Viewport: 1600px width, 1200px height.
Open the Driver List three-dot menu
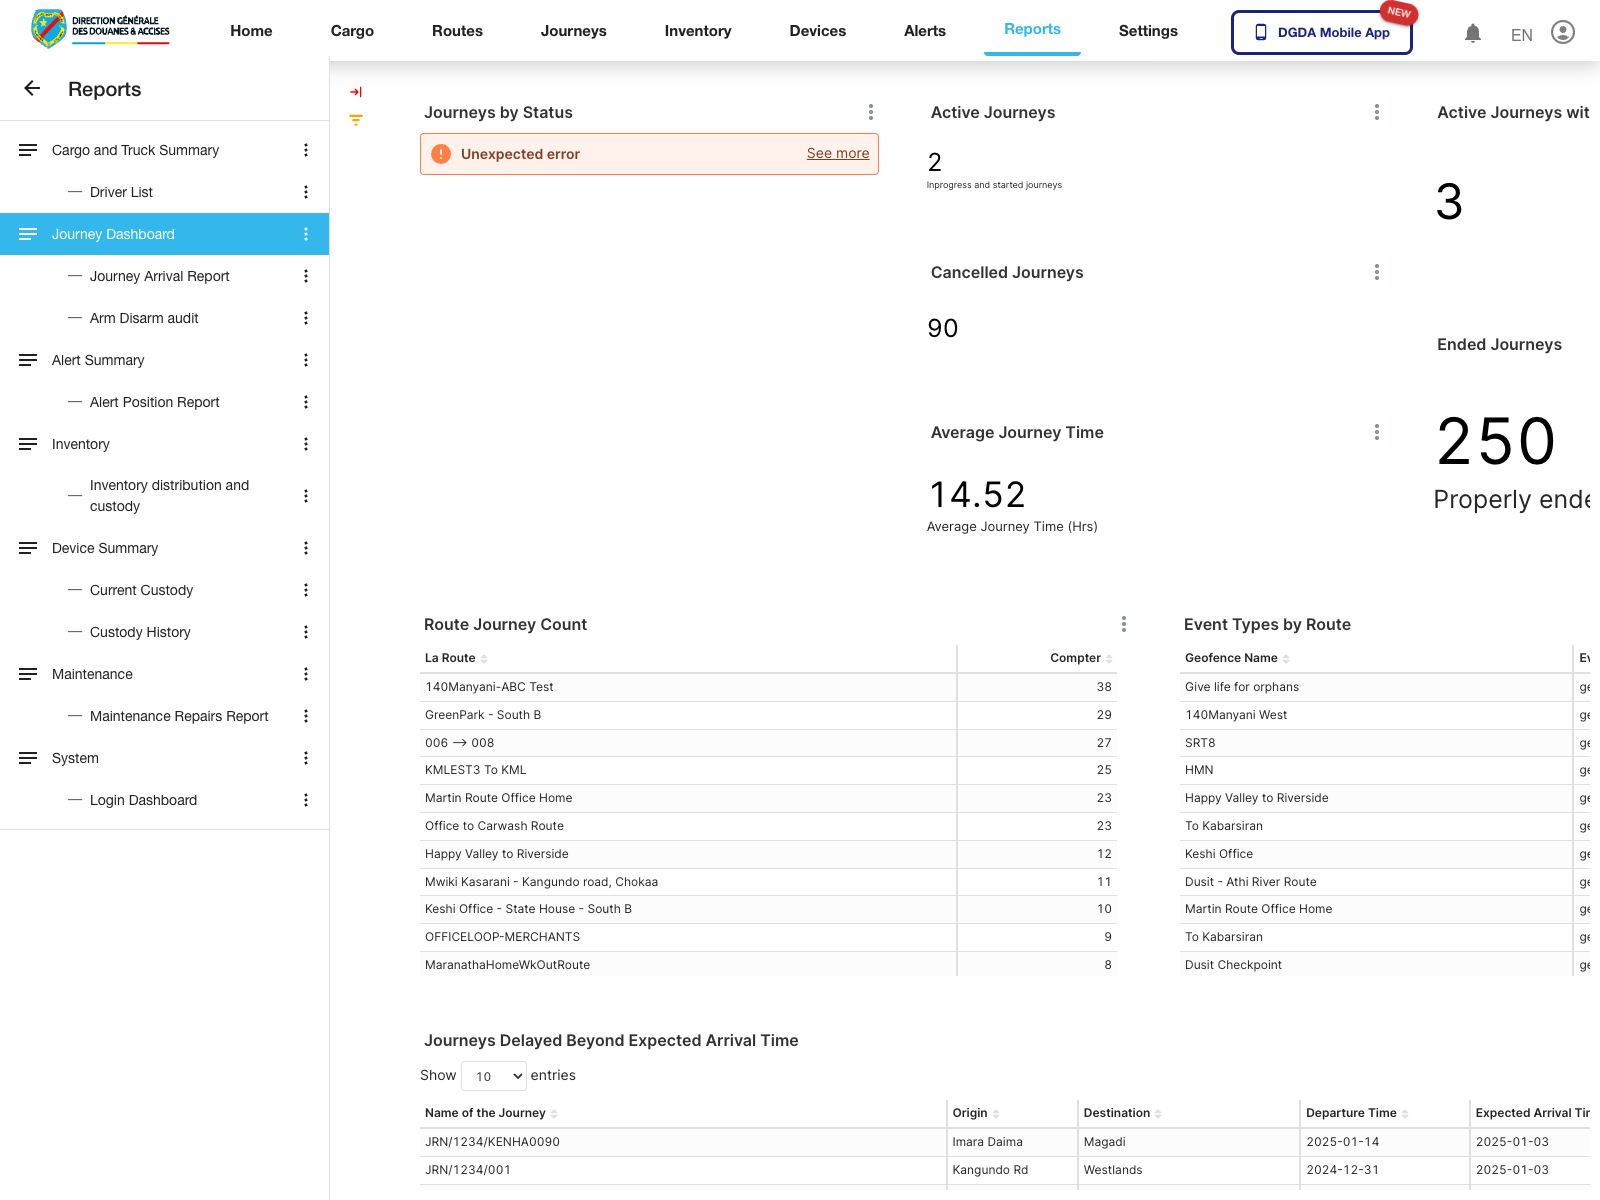[306, 192]
